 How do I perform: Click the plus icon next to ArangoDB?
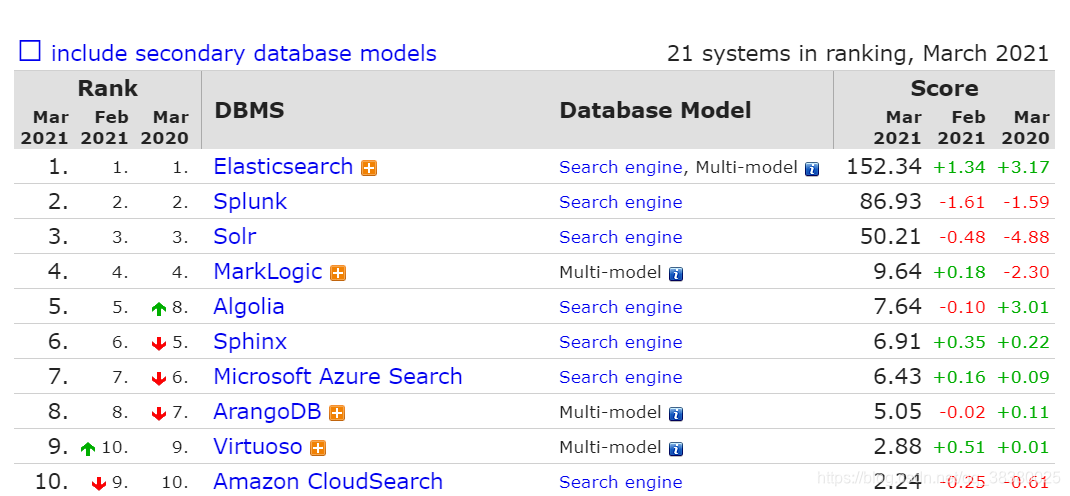pyautogui.click(x=337, y=413)
